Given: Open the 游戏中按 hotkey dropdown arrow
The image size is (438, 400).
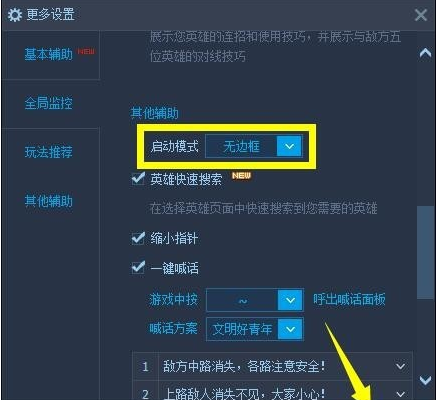Looking at the screenshot, I should pos(290,300).
